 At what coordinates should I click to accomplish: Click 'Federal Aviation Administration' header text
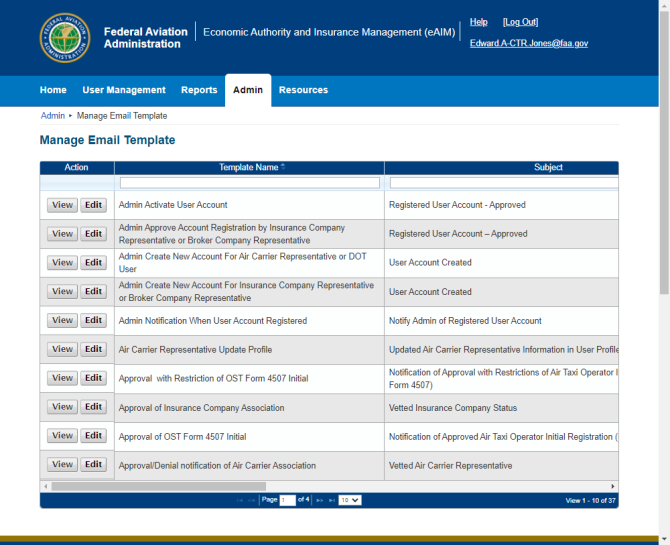point(146,38)
